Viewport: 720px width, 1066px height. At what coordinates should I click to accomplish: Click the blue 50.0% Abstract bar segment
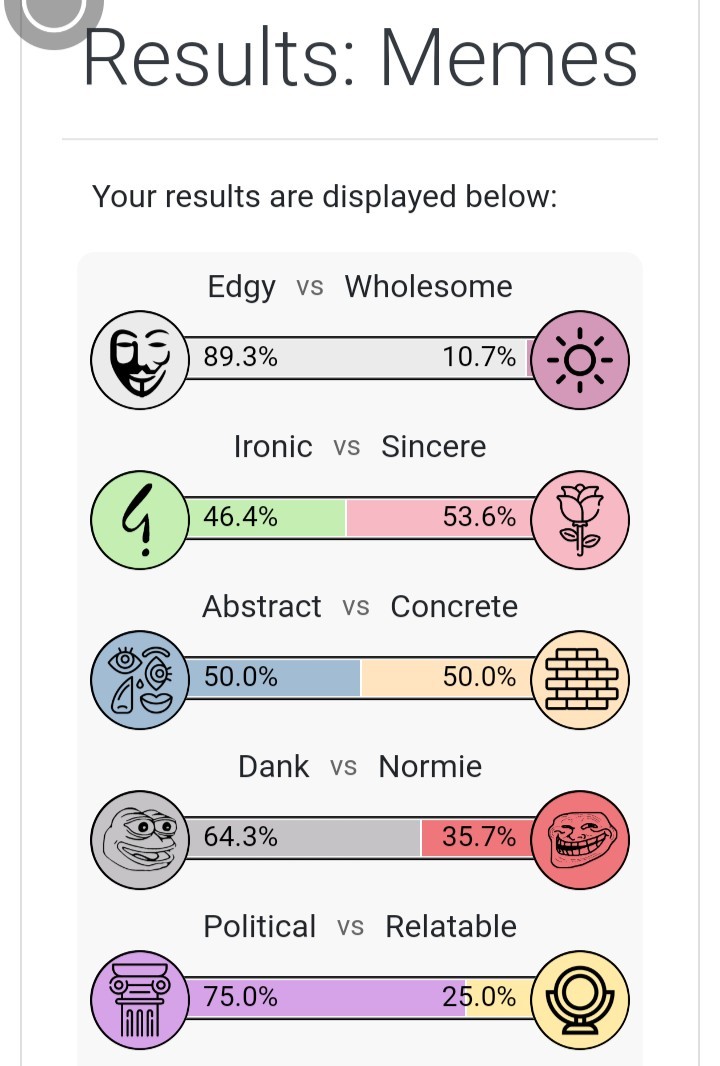point(270,677)
